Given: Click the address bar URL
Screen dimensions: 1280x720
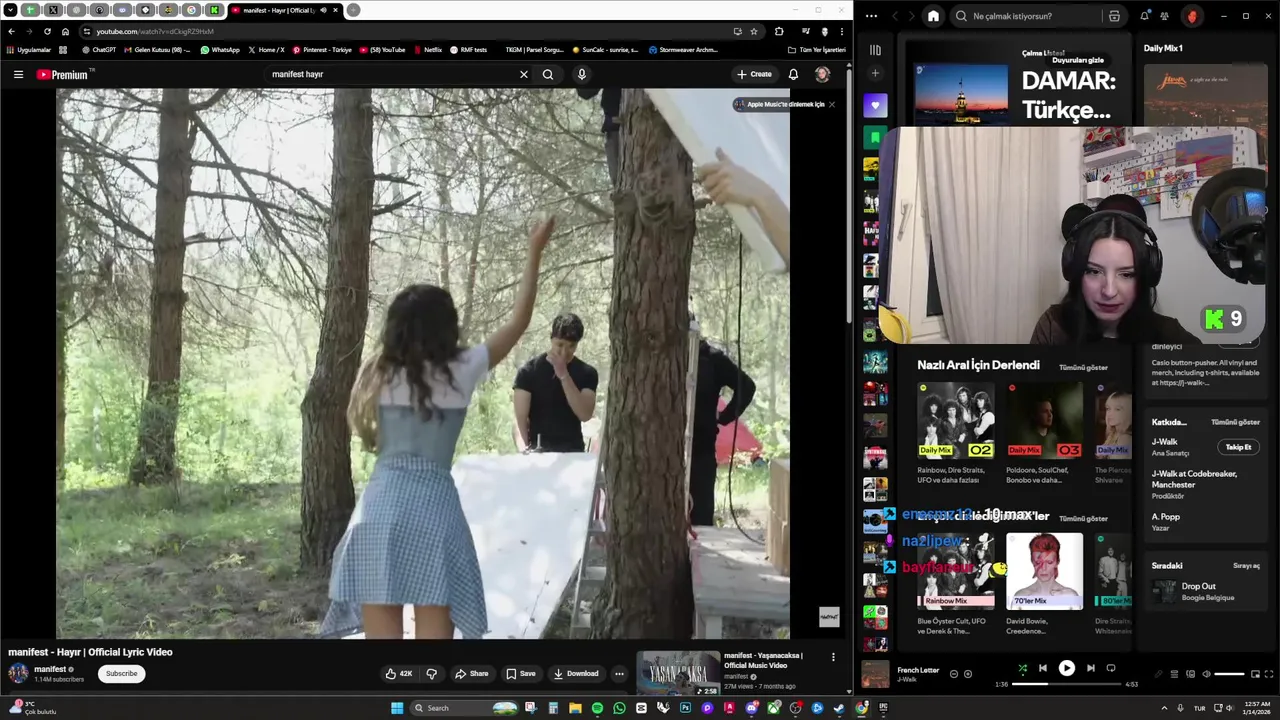Looking at the screenshot, I should click(x=155, y=31).
